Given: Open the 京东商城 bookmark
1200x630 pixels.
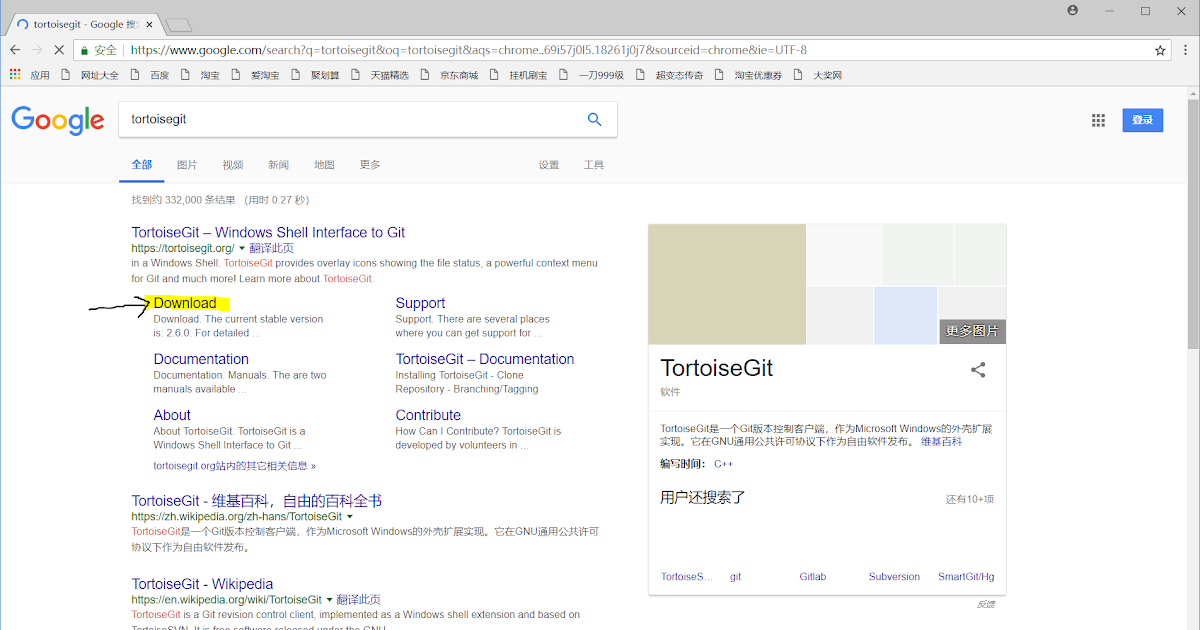Looking at the screenshot, I should [x=450, y=74].
